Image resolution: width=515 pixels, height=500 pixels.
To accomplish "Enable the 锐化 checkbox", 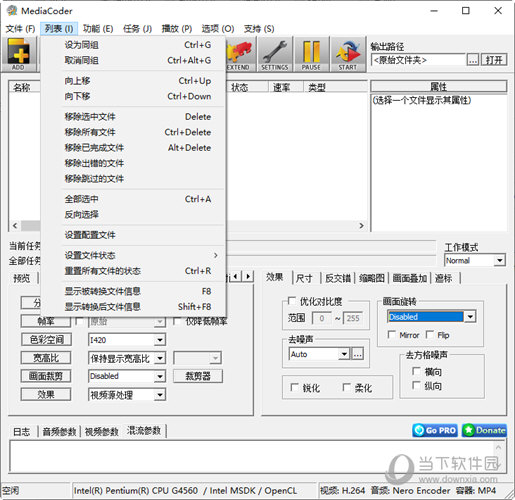I will 294,387.
